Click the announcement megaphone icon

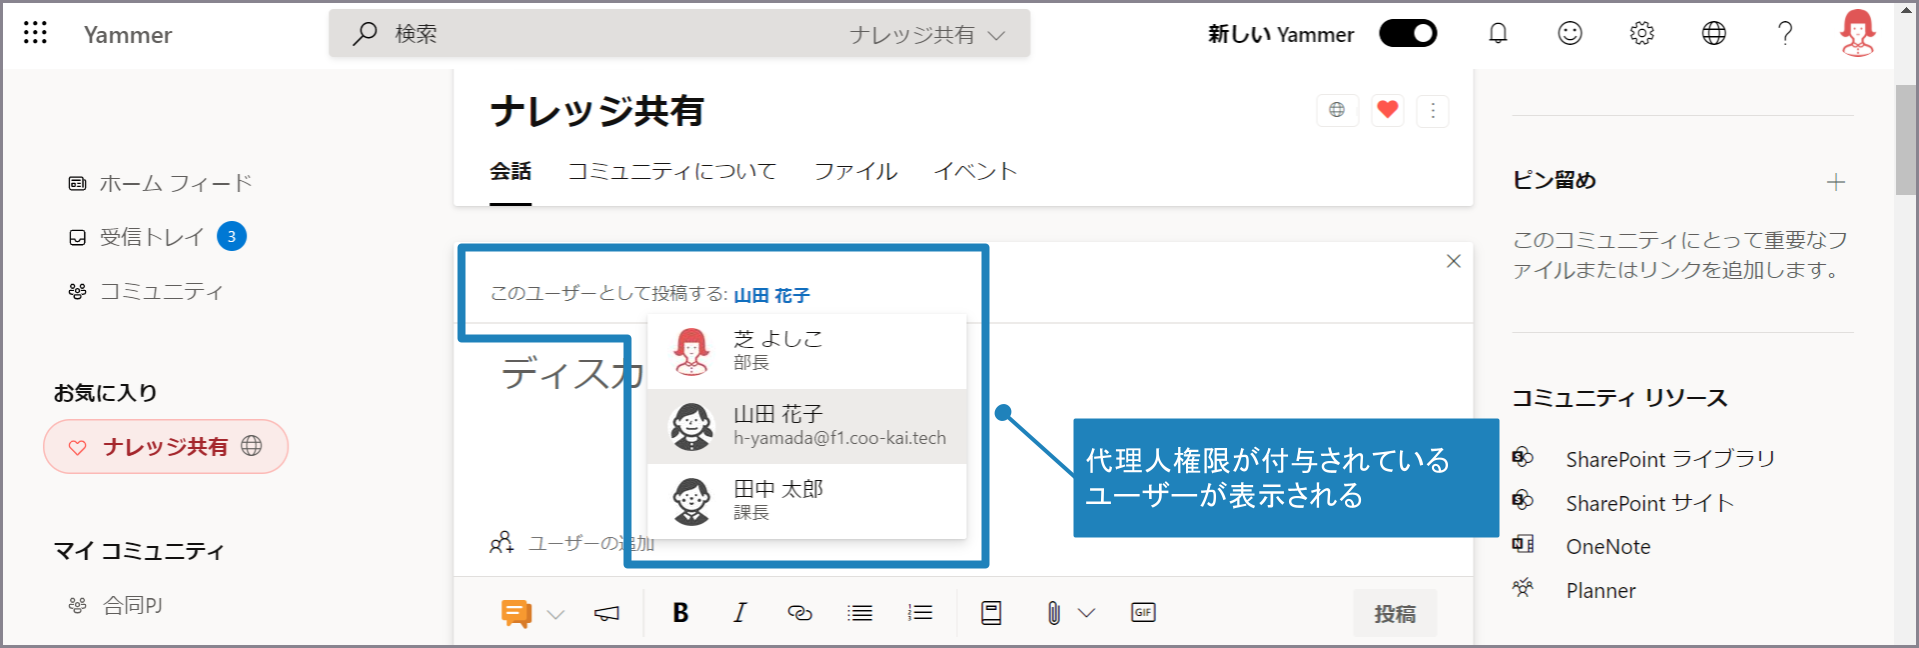606,614
